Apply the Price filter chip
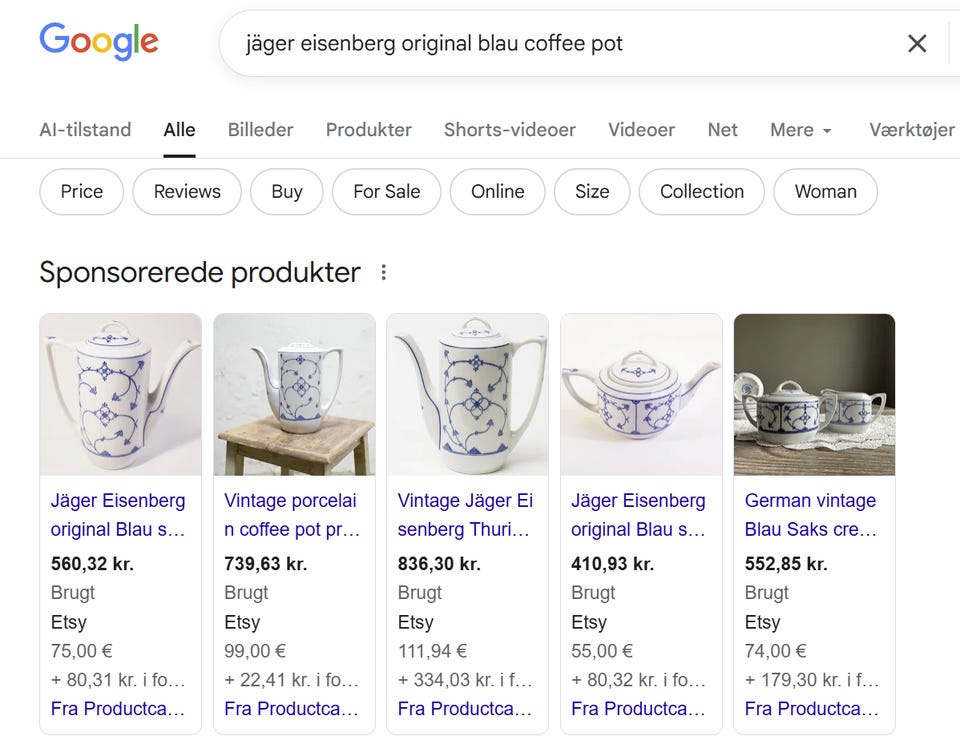Image resolution: width=960 pixels, height=752 pixels. pyautogui.click(x=81, y=192)
